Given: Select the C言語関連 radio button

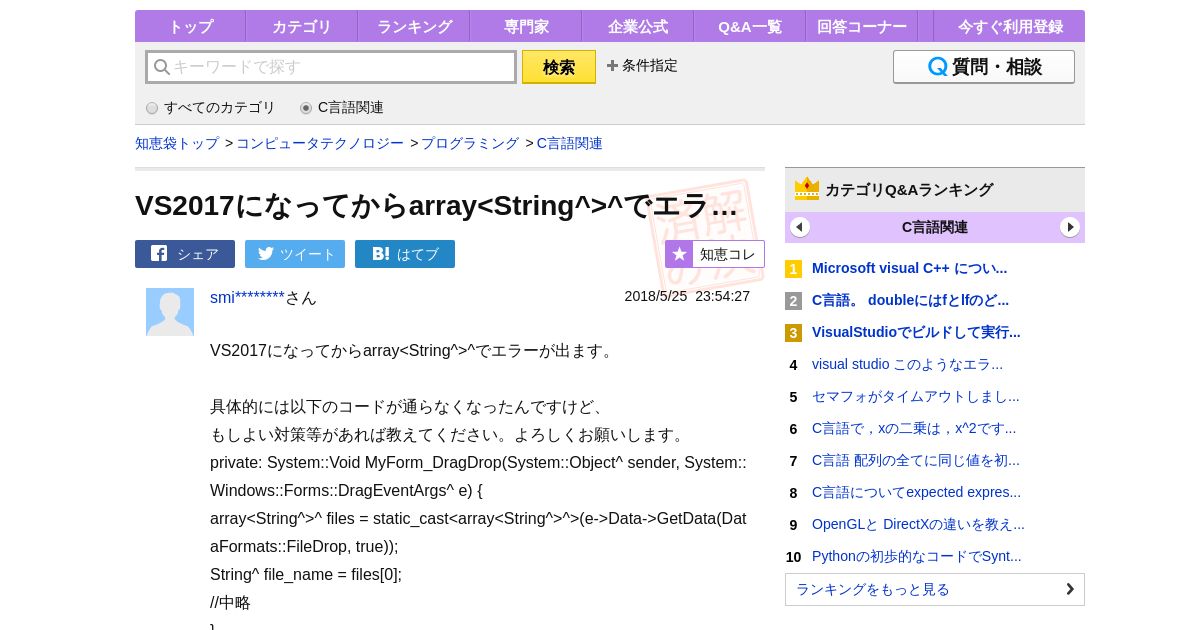Looking at the screenshot, I should click(x=306, y=108).
